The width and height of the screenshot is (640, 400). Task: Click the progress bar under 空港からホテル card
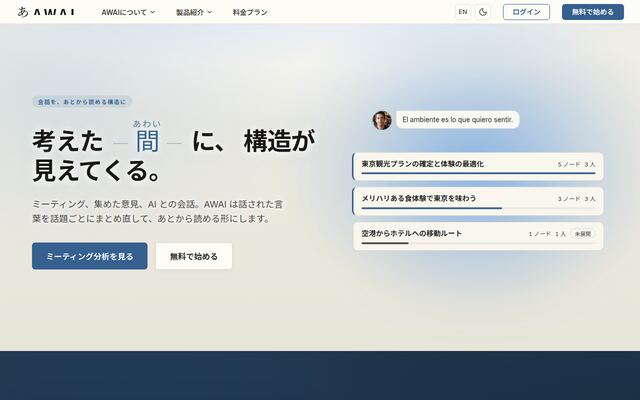tap(478, 243)
